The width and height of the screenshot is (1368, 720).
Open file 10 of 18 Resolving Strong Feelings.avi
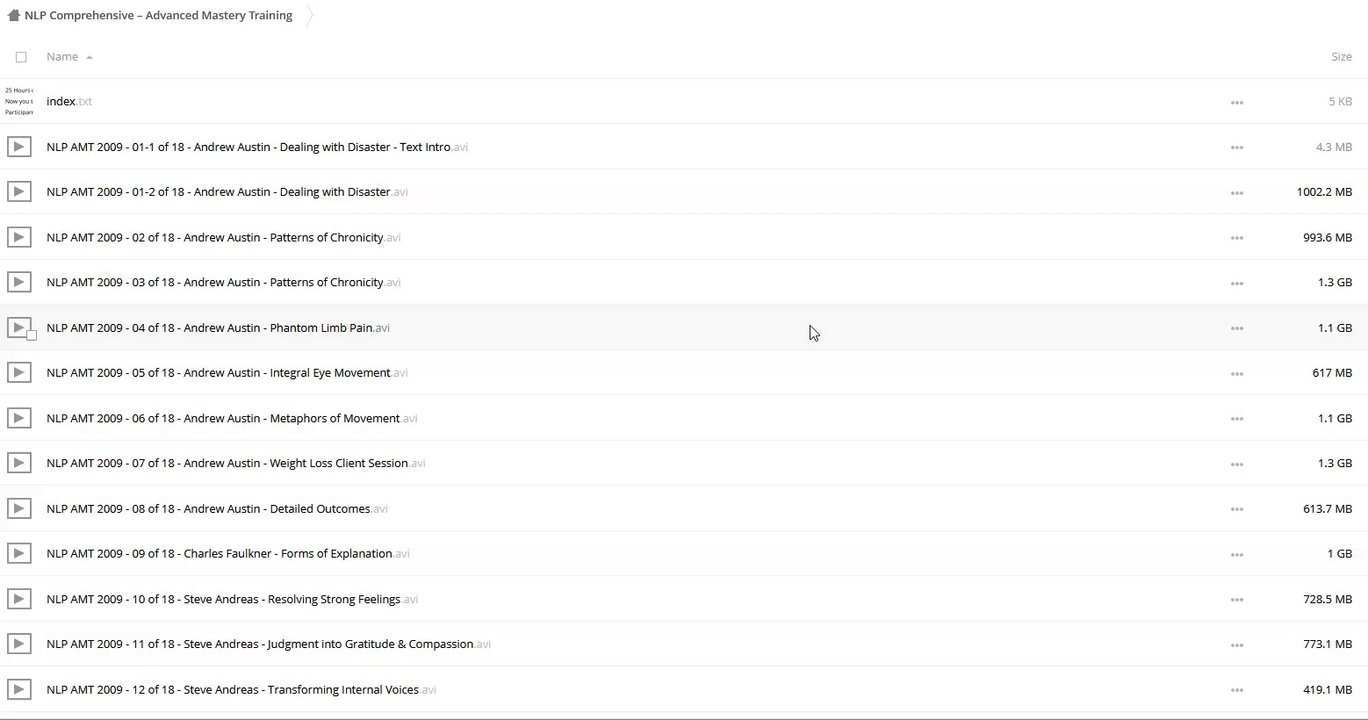232,599
